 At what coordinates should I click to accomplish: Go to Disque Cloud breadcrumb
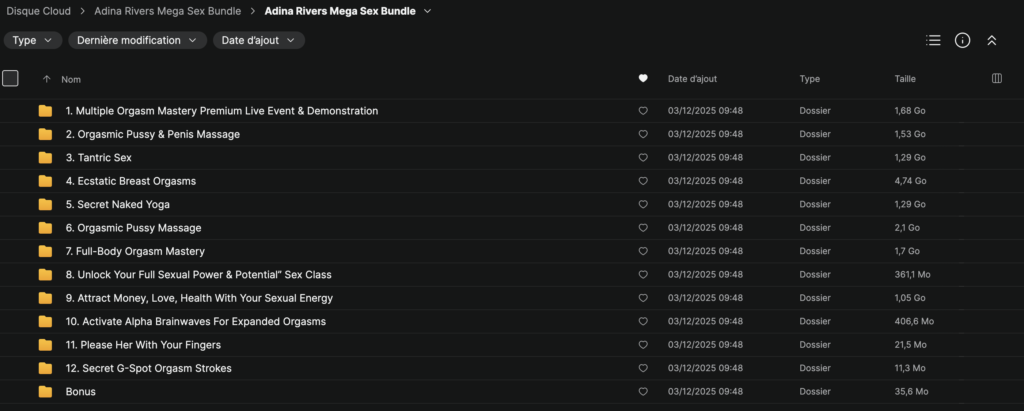pos(41,12)
